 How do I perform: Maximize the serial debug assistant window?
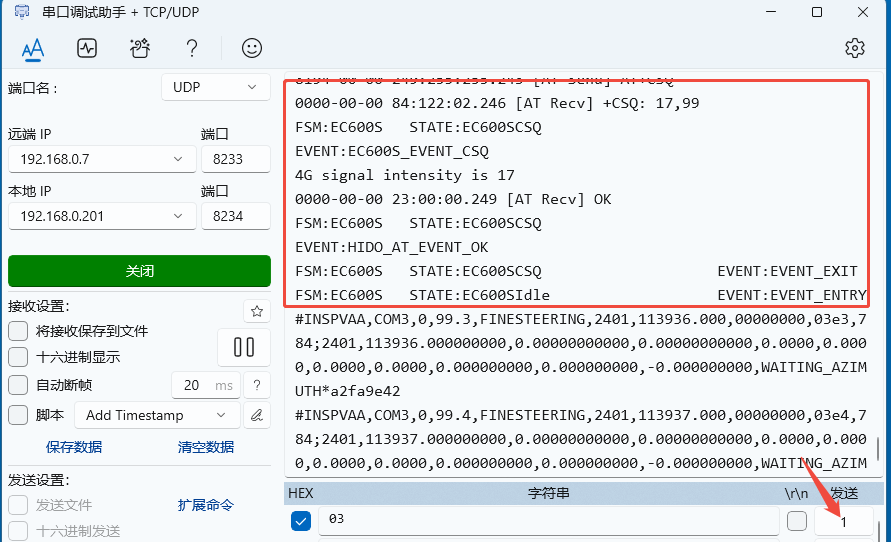pos(817,12)
